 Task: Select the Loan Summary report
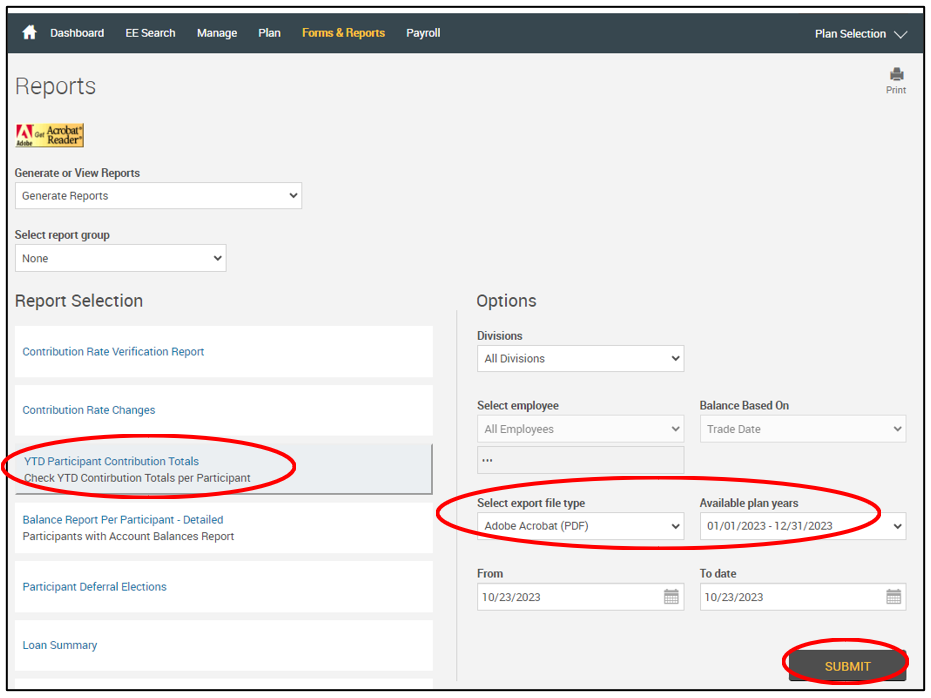click(60, 645)
